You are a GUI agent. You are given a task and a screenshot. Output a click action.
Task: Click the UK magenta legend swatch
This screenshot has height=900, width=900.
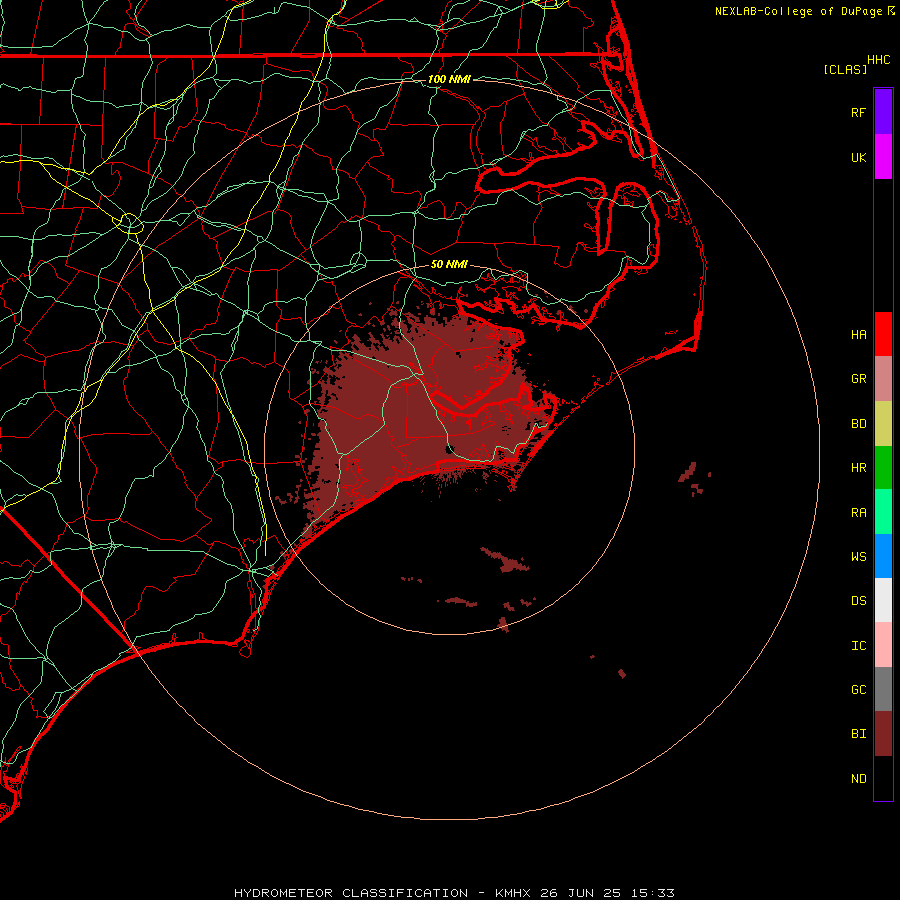(x=883, y=157)
